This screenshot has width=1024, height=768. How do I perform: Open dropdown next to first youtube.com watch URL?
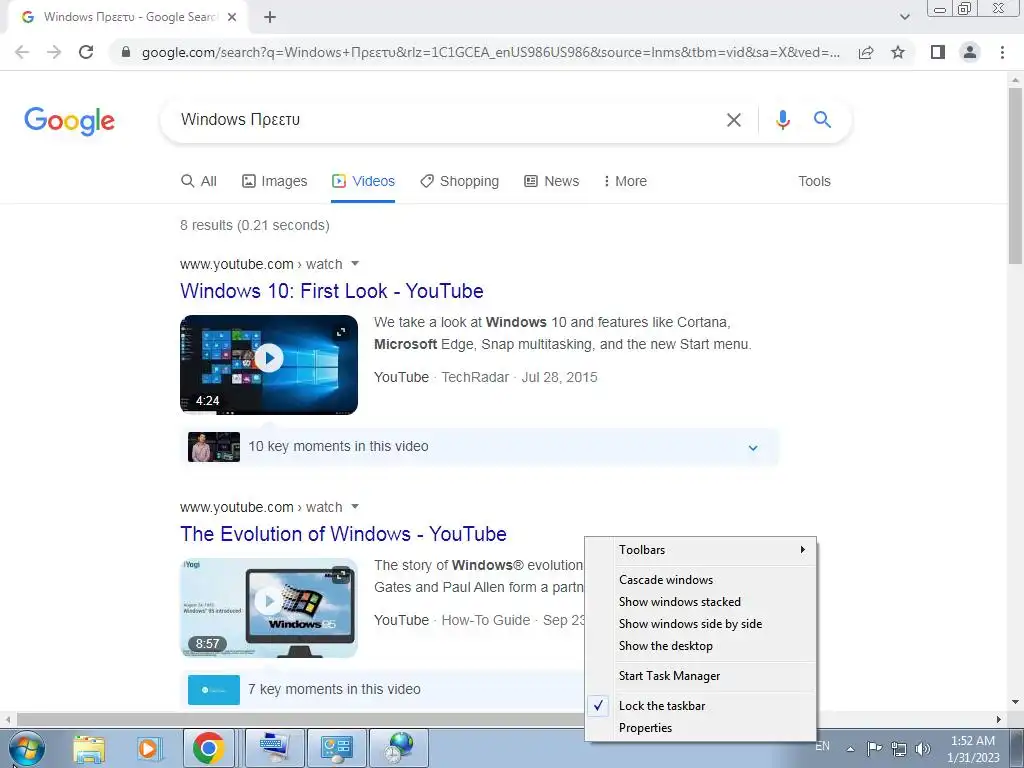click(x=355, y=264)
